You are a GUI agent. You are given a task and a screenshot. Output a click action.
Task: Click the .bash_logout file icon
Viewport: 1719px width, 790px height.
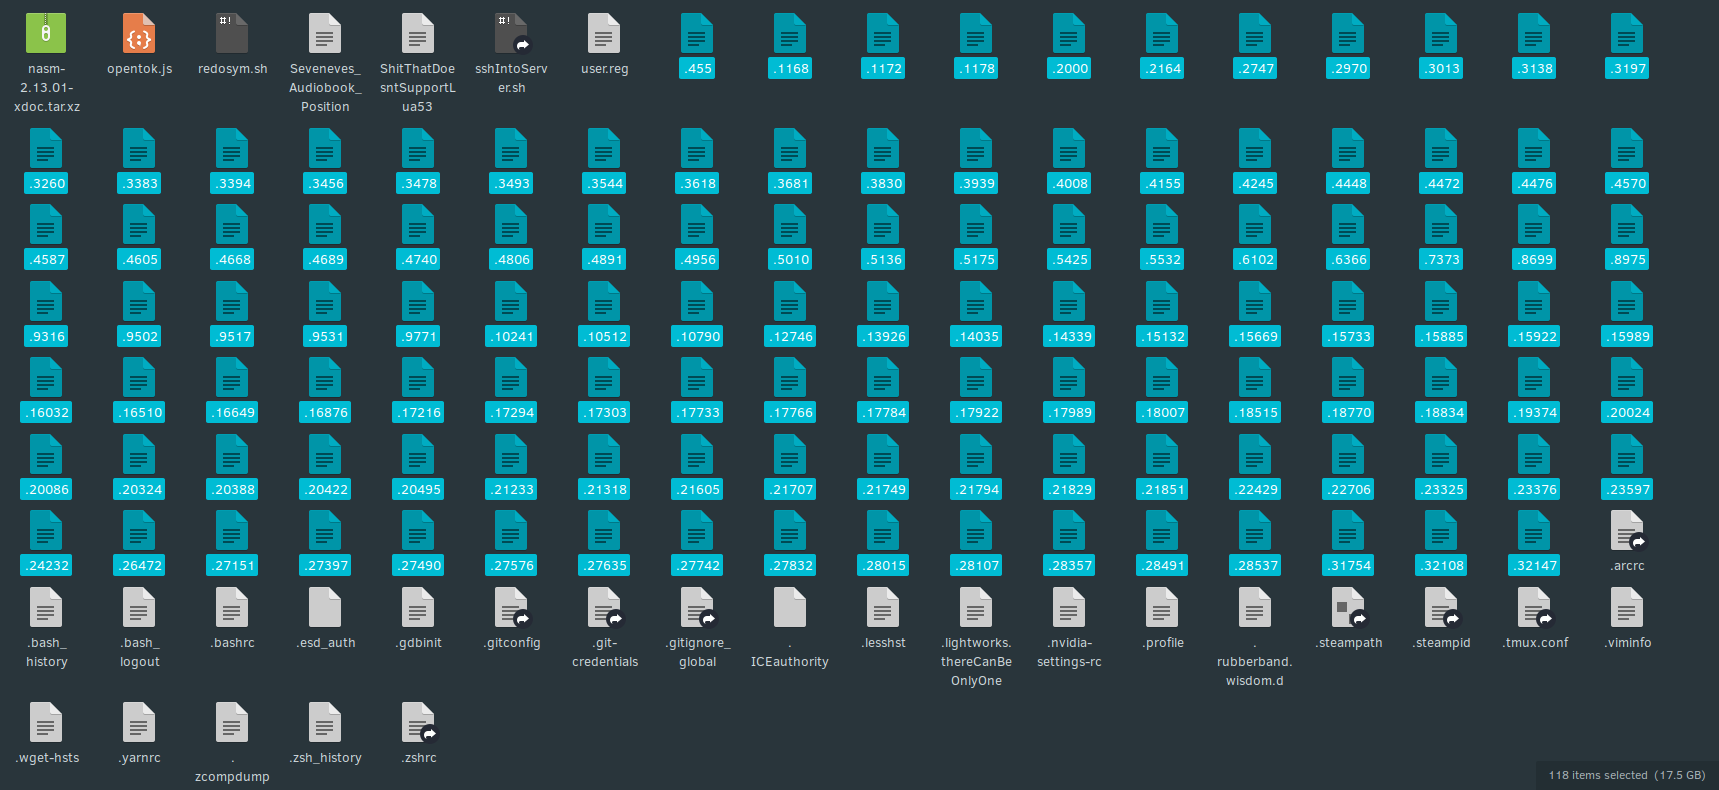(139, 607)
